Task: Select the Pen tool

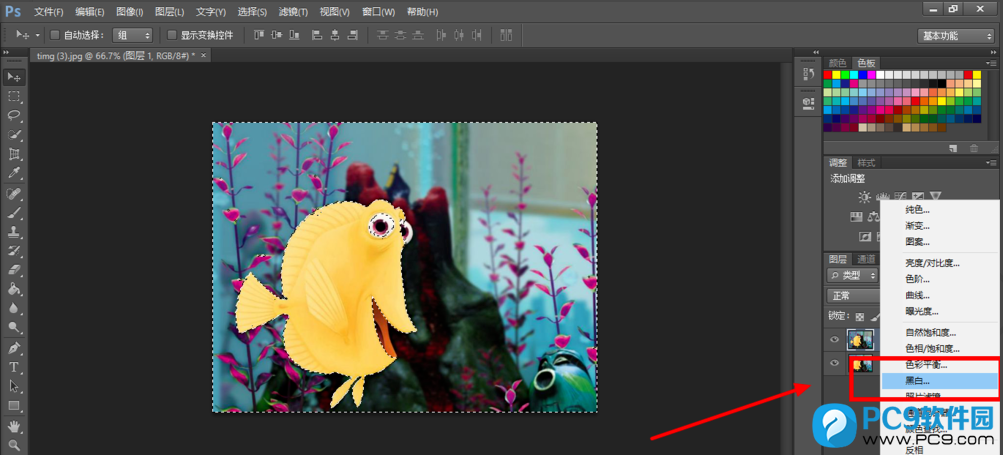Action: pos(13,348)
